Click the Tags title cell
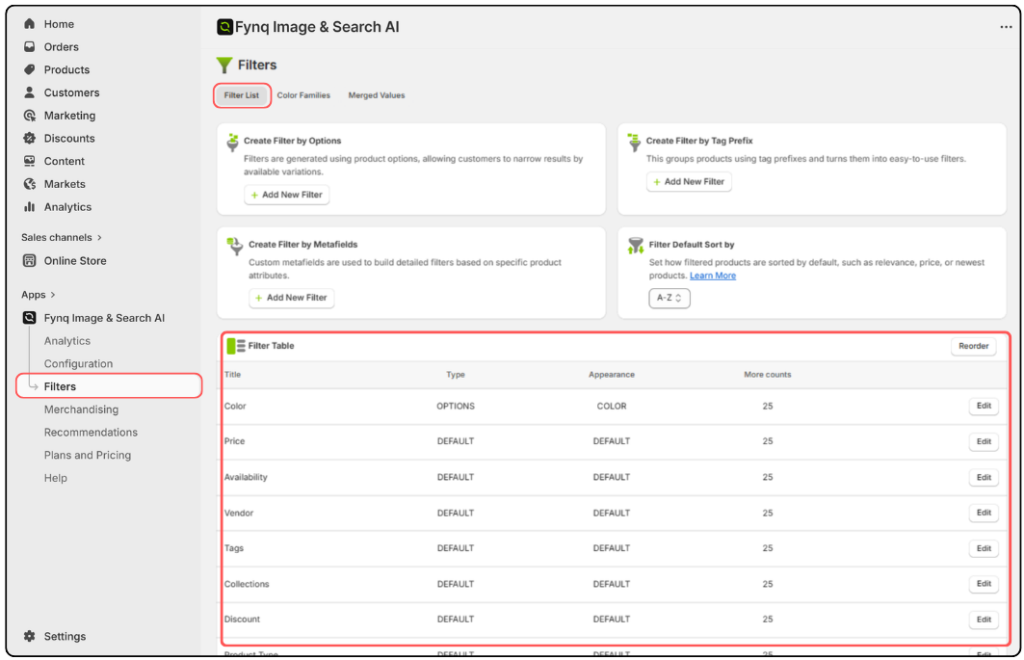The width and height of the screenshot is (1024, 660). [234, 548]
